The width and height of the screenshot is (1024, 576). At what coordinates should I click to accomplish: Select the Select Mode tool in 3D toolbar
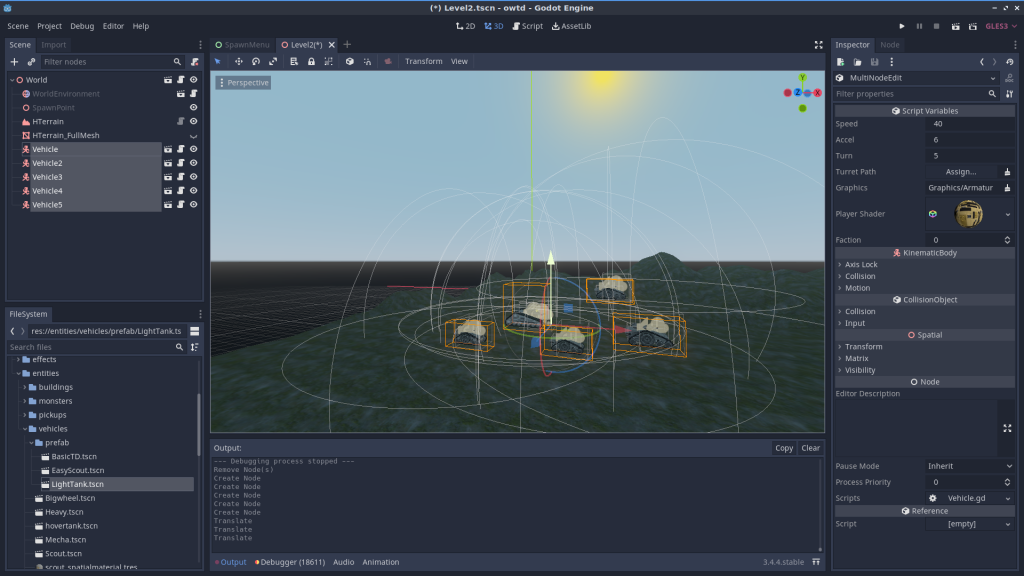[218, 61]
